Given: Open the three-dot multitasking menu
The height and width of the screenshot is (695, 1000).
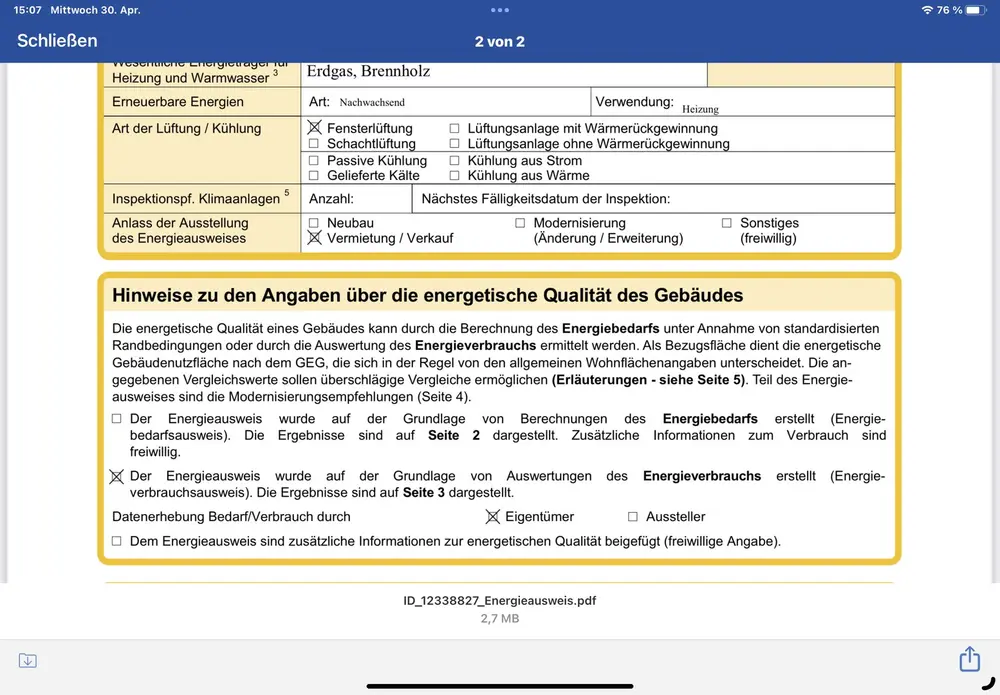Looking at the screenshot, I should tap(500, 10).
